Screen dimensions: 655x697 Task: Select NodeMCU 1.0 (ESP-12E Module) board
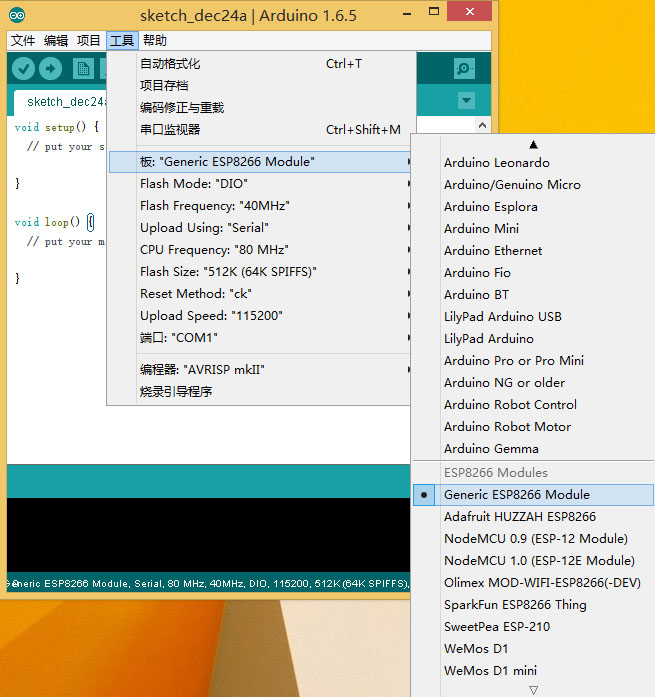(534, 561)
